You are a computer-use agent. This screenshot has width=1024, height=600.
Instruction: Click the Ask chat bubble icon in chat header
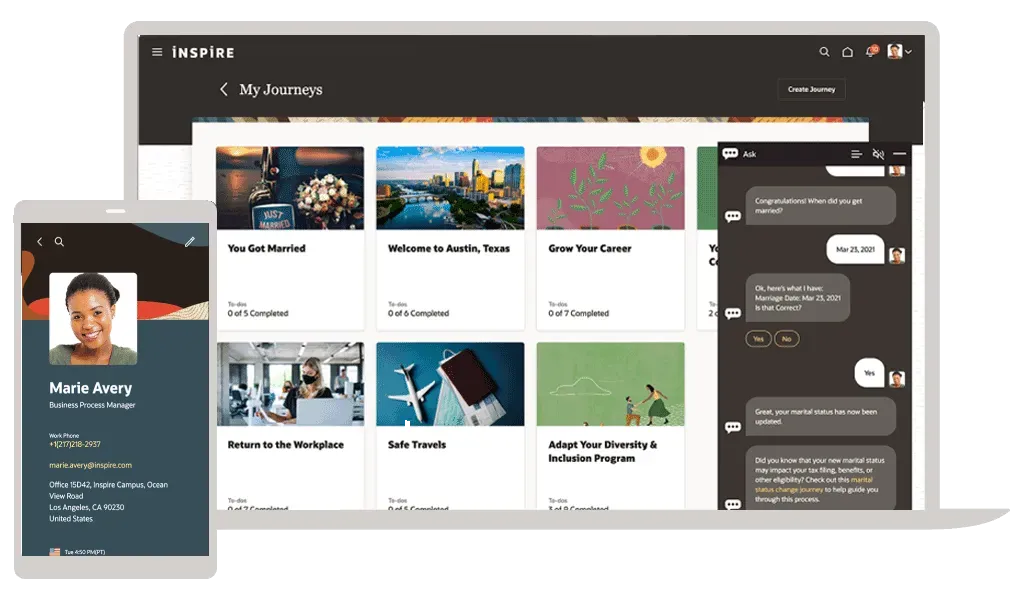pos(730,153)
